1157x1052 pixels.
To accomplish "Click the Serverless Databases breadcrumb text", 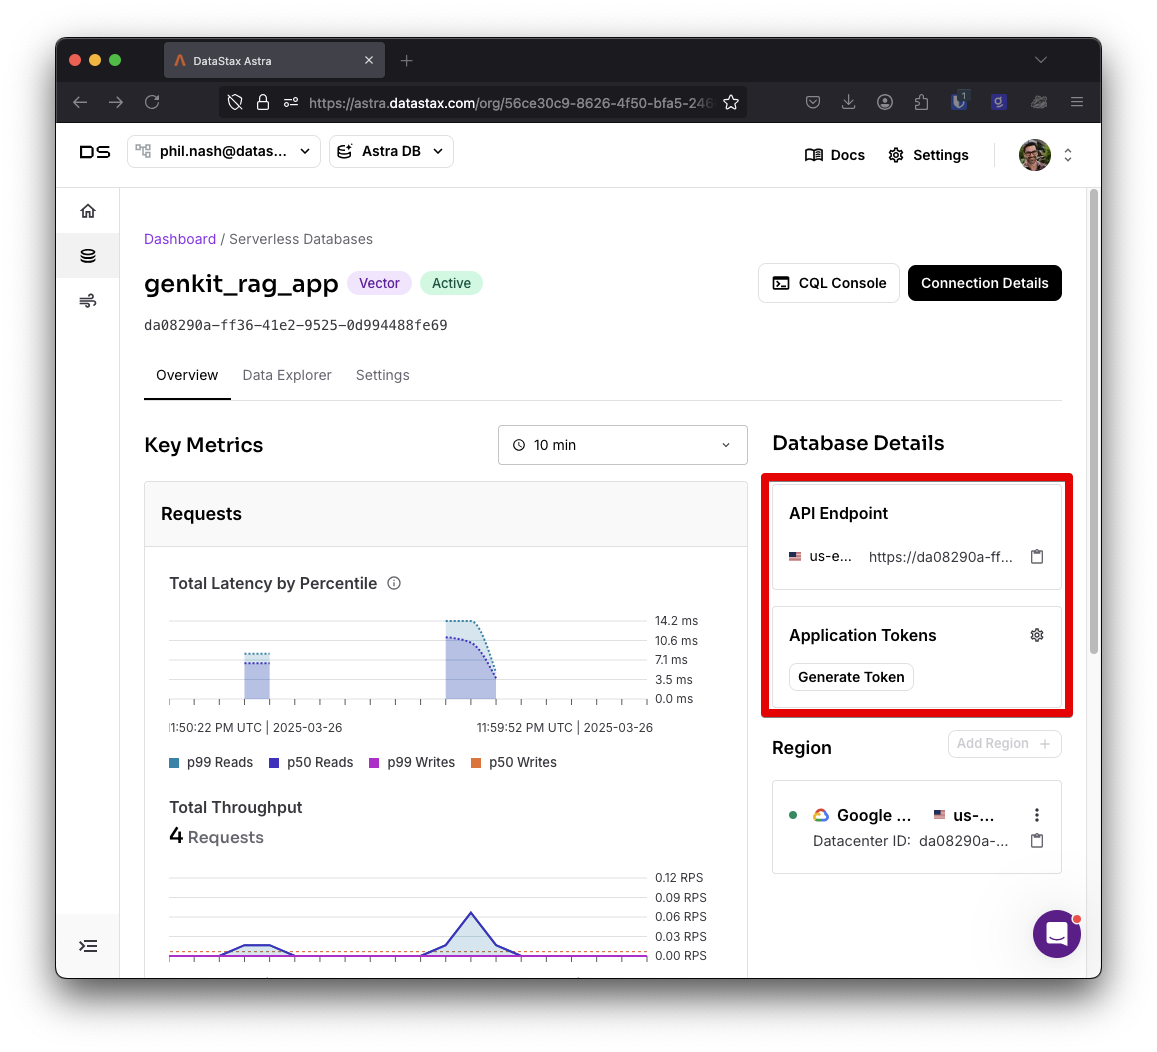I will (x=301, y=239).
